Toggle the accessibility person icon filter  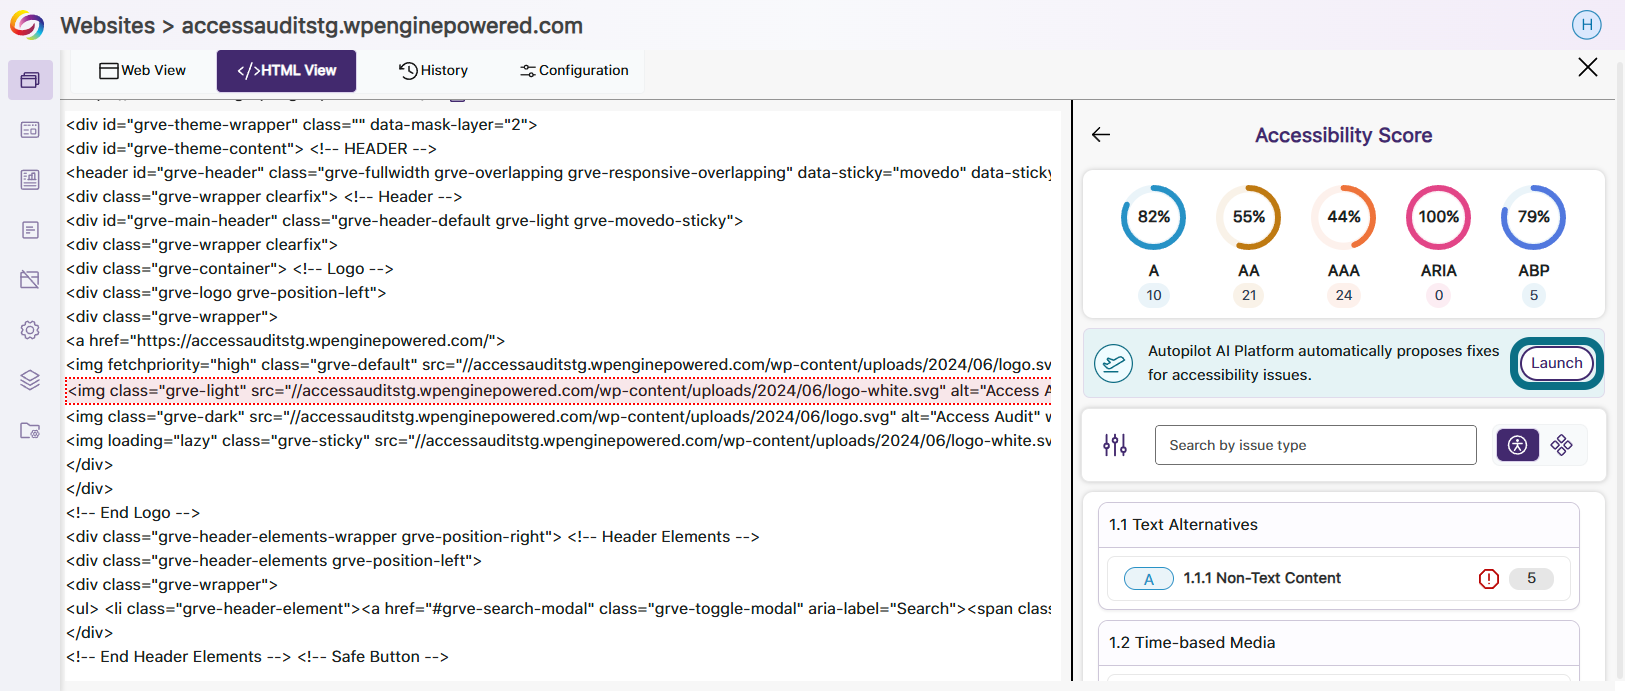click(1517, 445)
